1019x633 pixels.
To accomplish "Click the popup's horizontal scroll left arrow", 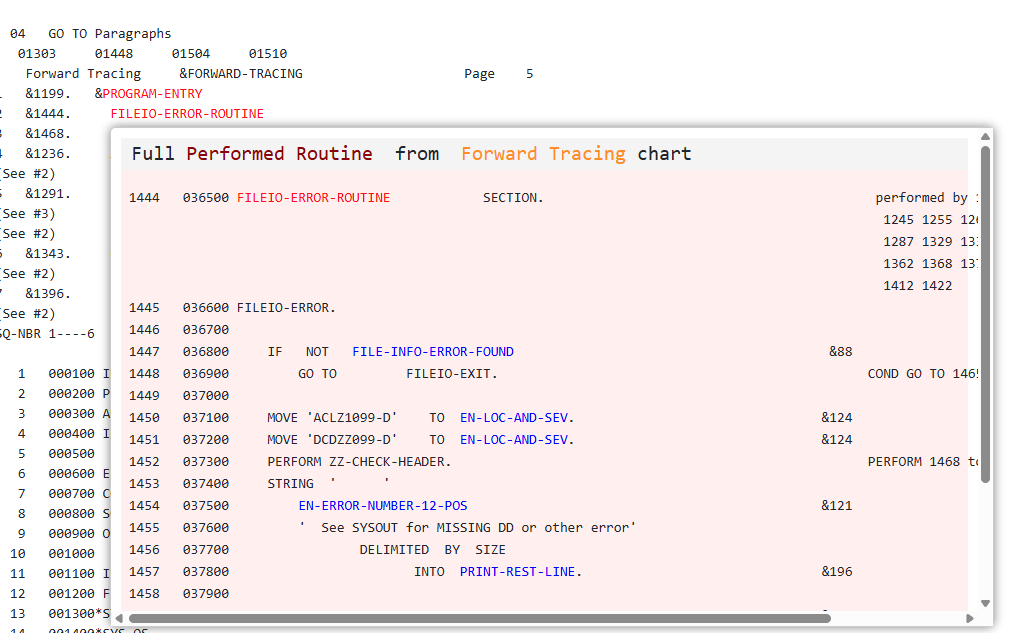I will tap(120, 618).
